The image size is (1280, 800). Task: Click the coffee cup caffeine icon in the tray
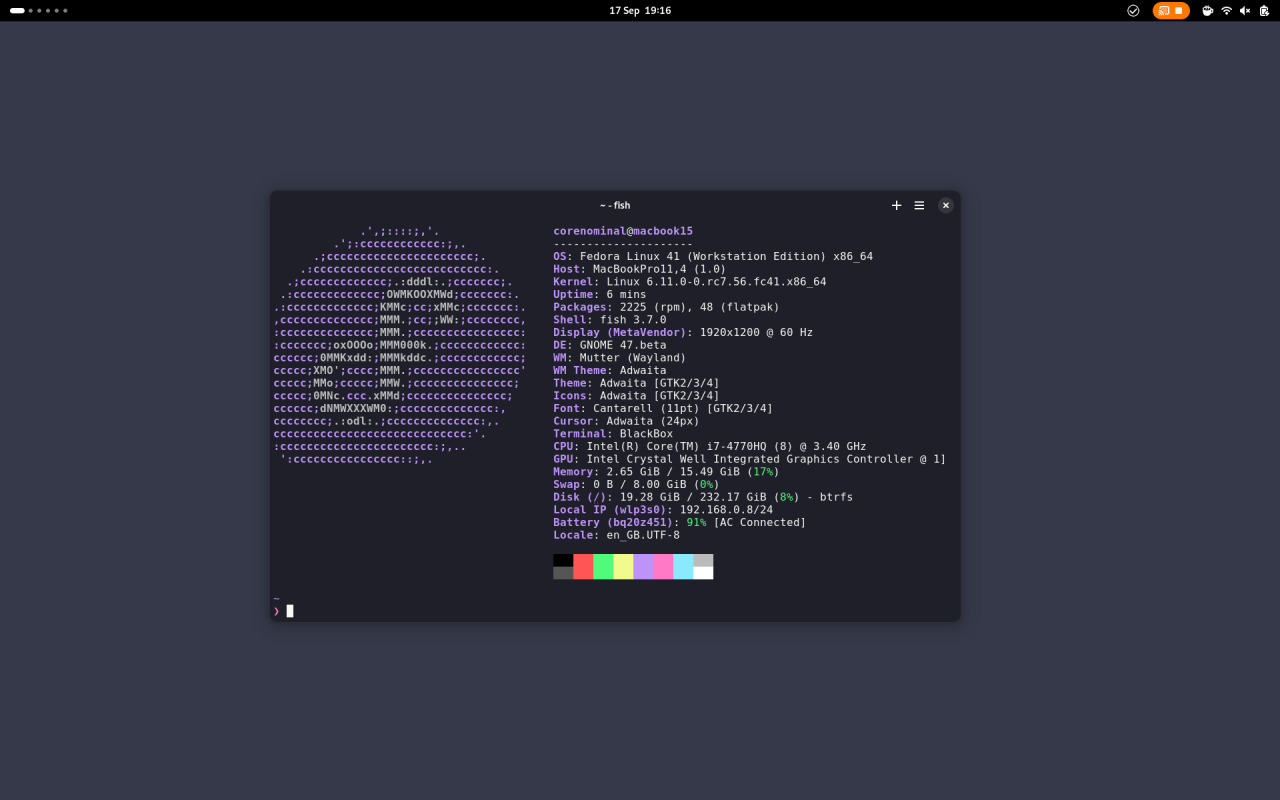click(1207, 10)
